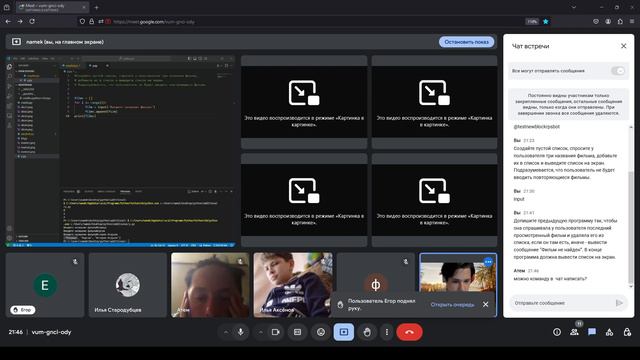
Task: Toggle the camera in Meet toolbar
Action: tap(276, 332)
